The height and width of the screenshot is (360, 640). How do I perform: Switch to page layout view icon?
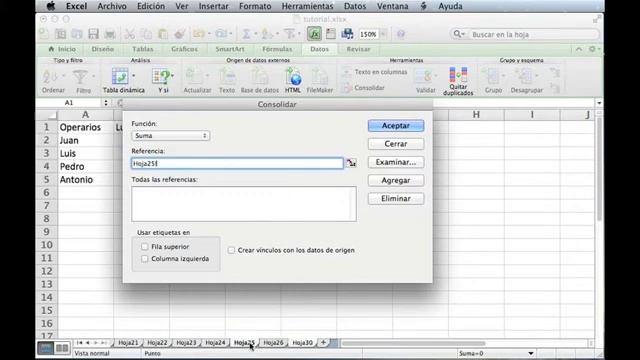click(x=62, y=348)
